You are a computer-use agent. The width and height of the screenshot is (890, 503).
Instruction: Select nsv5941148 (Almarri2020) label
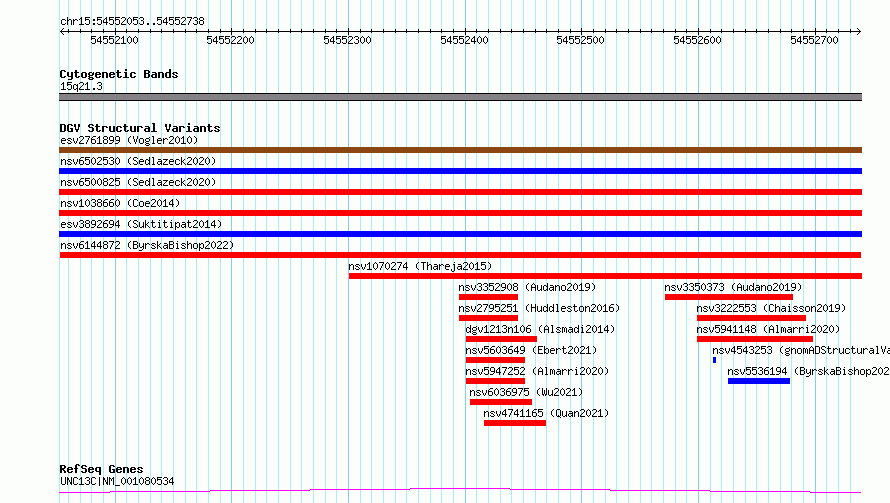pyautogui.click(x=768, y=329)
